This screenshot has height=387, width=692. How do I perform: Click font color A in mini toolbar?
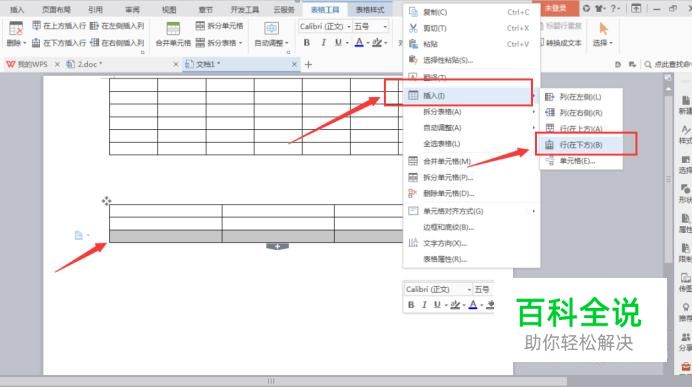click(x=473, y=305)
